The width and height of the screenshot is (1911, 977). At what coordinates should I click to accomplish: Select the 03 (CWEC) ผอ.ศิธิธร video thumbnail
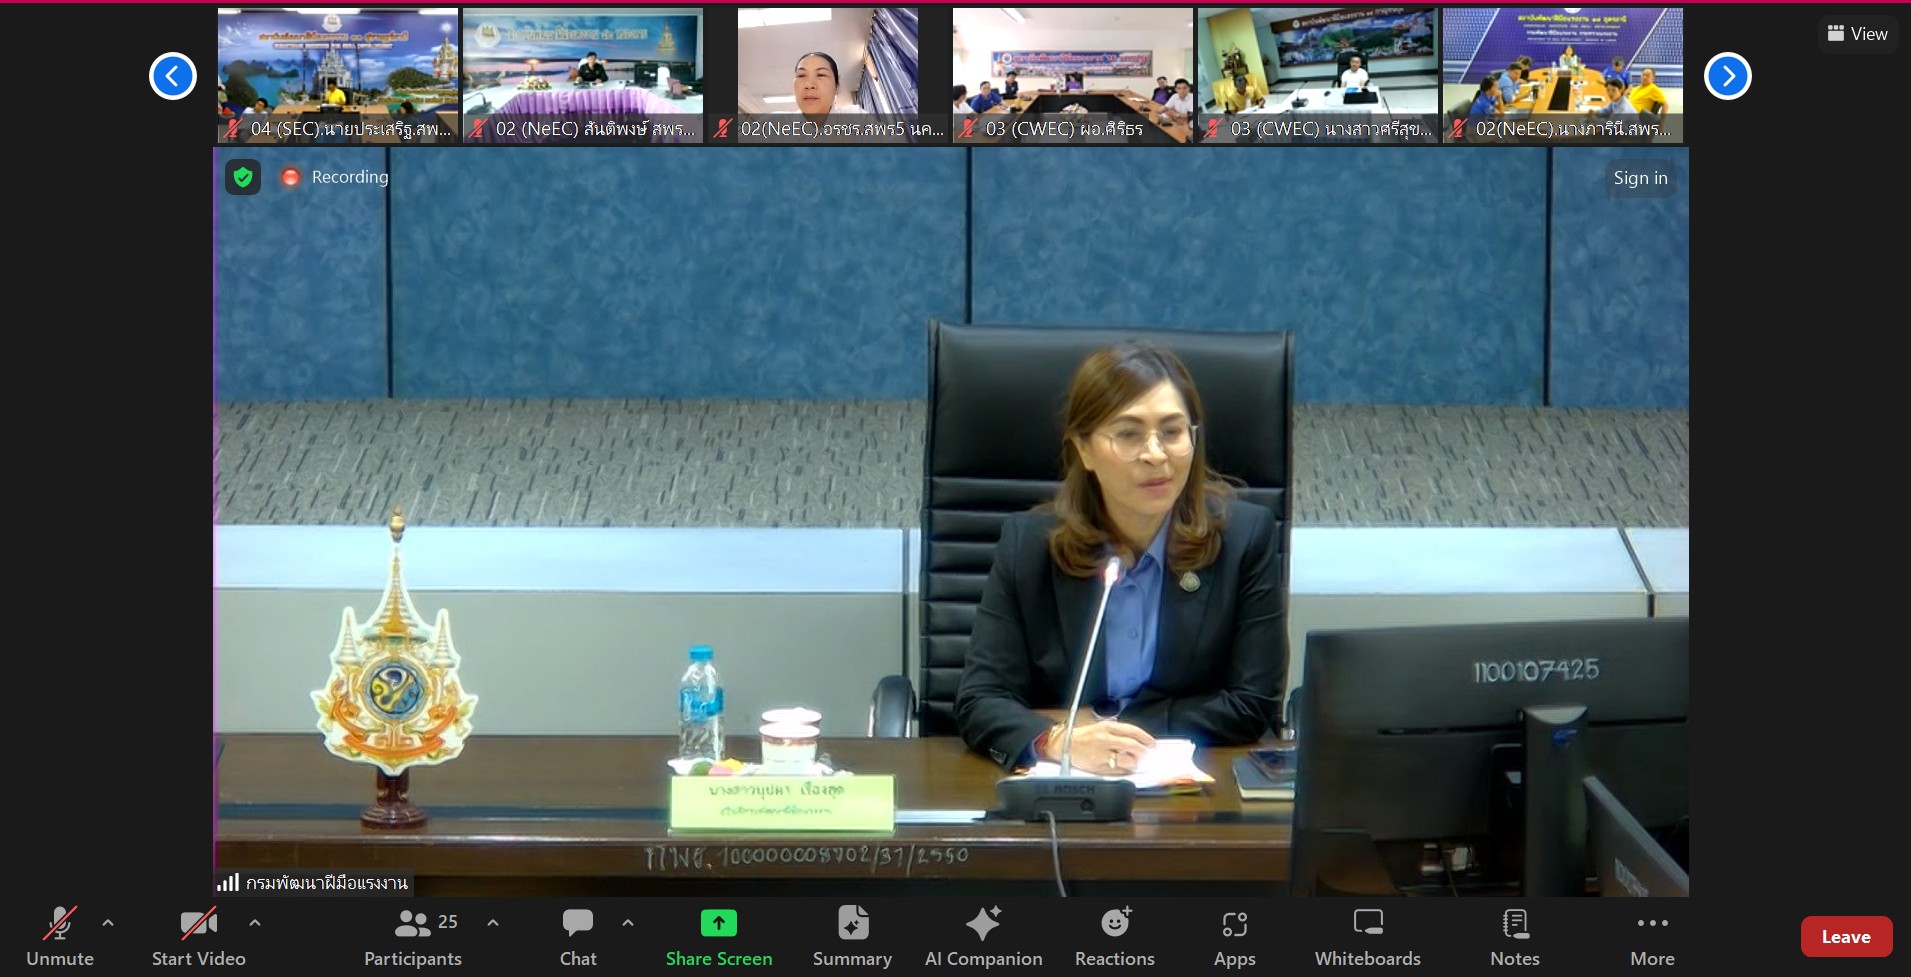1072,75
